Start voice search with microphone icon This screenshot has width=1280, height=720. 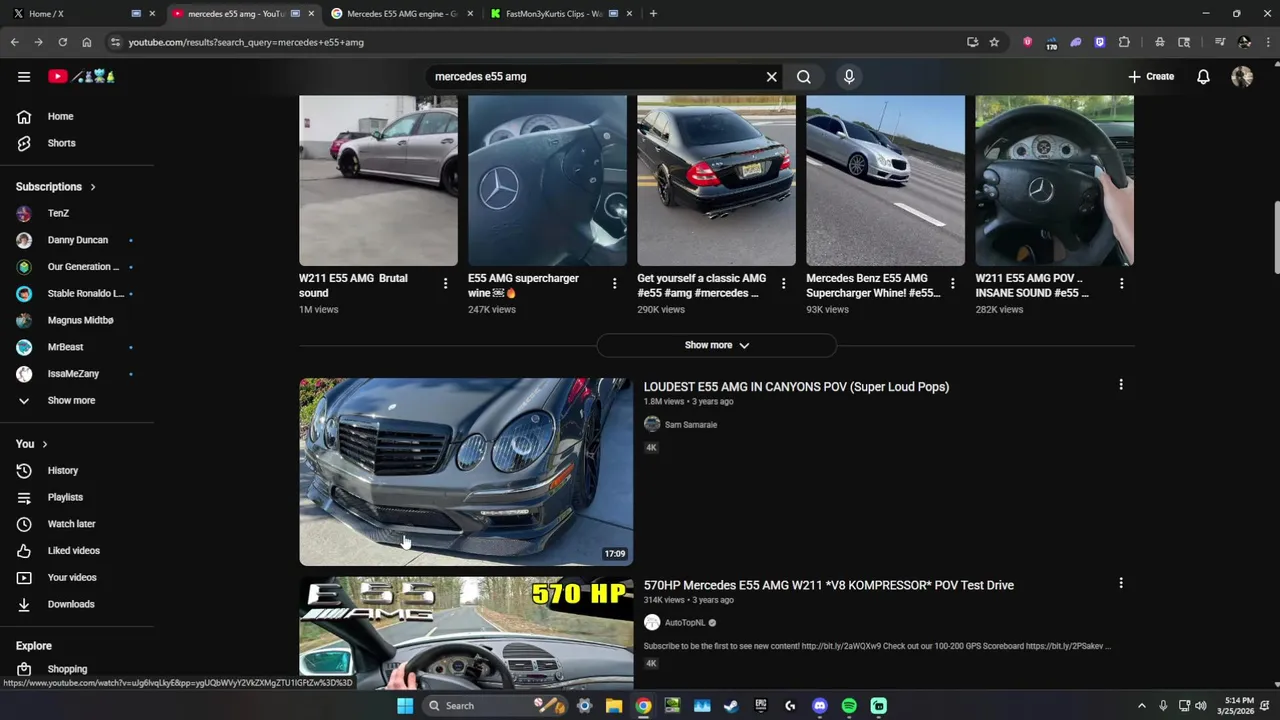pos(849,76)
